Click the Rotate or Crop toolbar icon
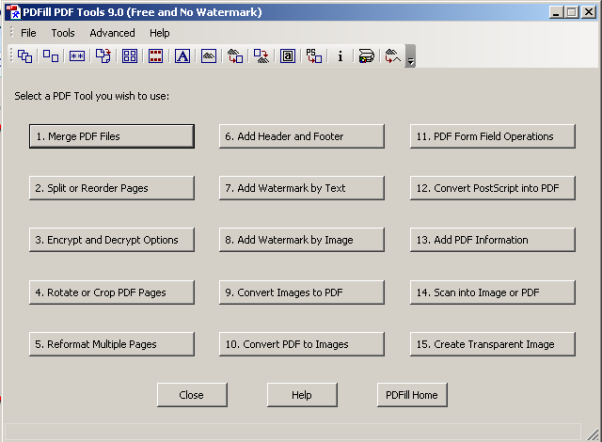This screenshot has width=602, height=442. pyautogui.click(x=103, y=56)
